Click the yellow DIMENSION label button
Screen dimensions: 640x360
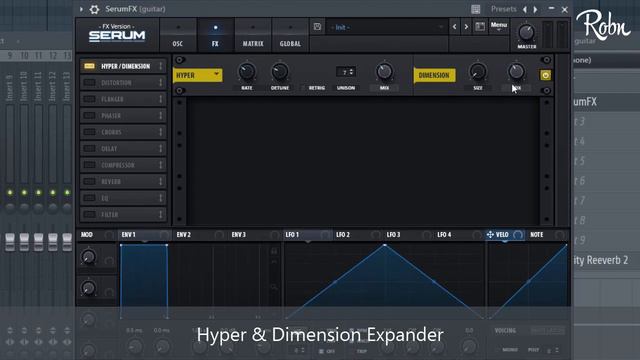[x=434, y=75]
